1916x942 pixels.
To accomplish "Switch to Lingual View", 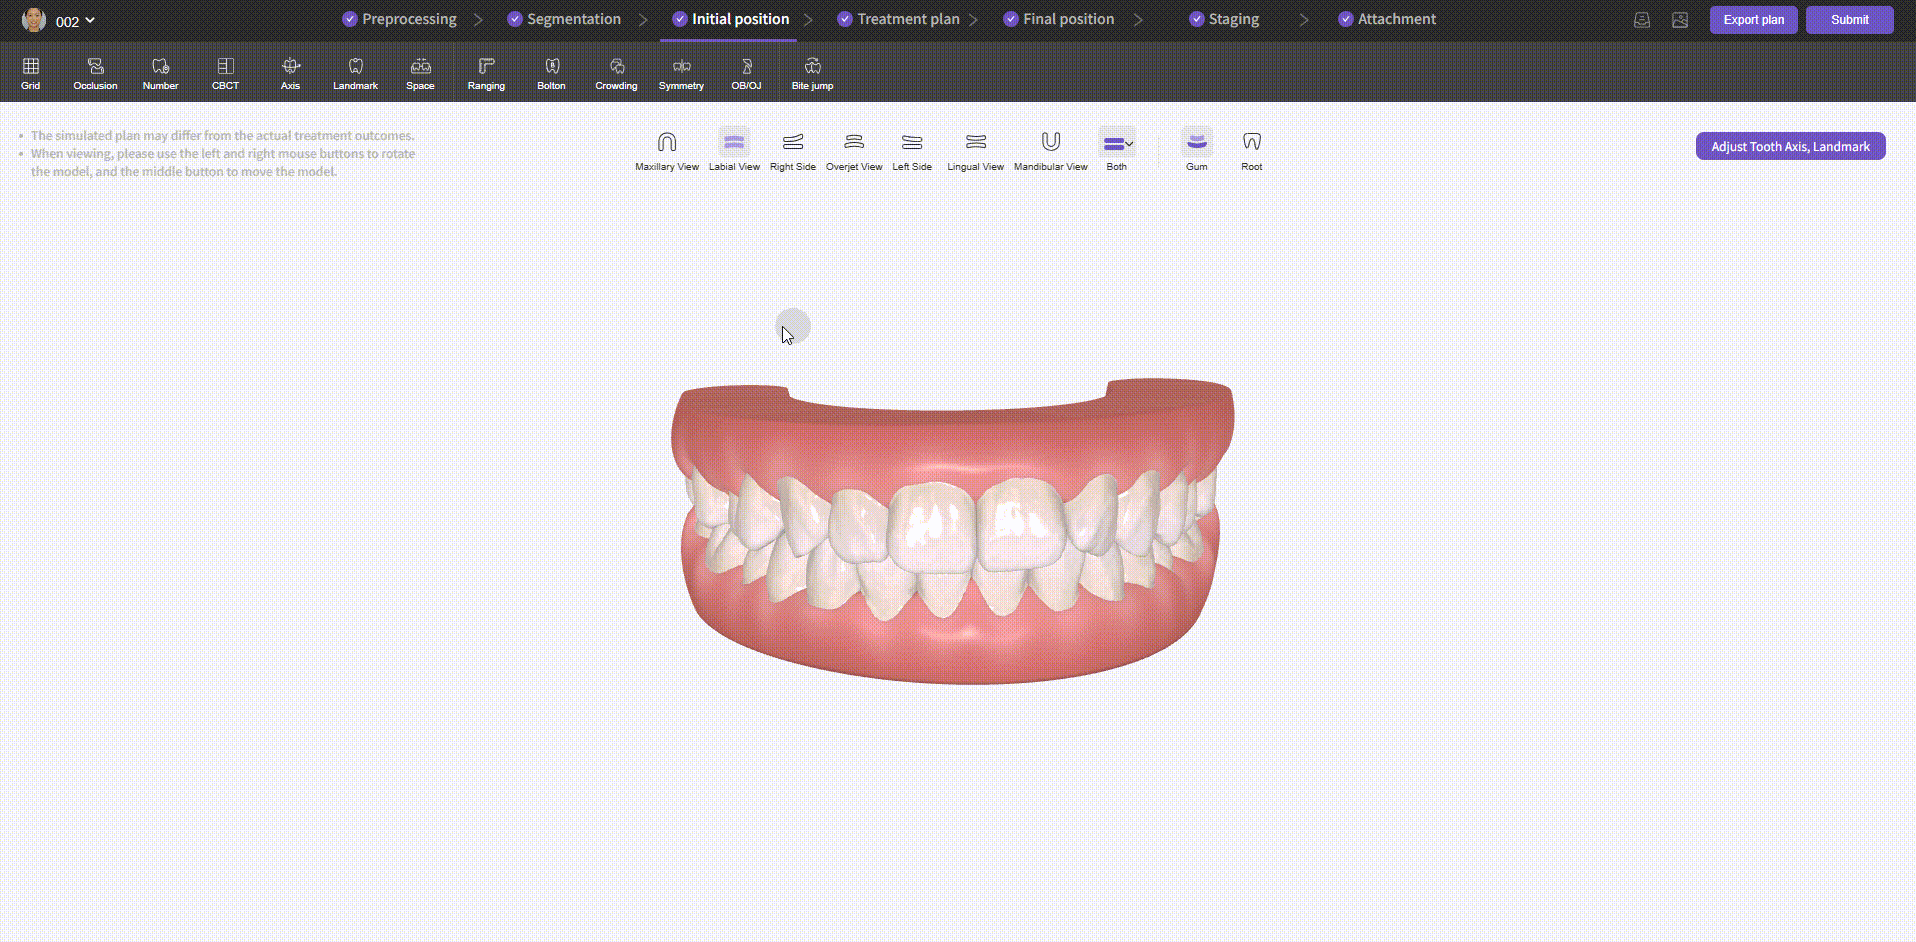I will (x=975, y=151).
